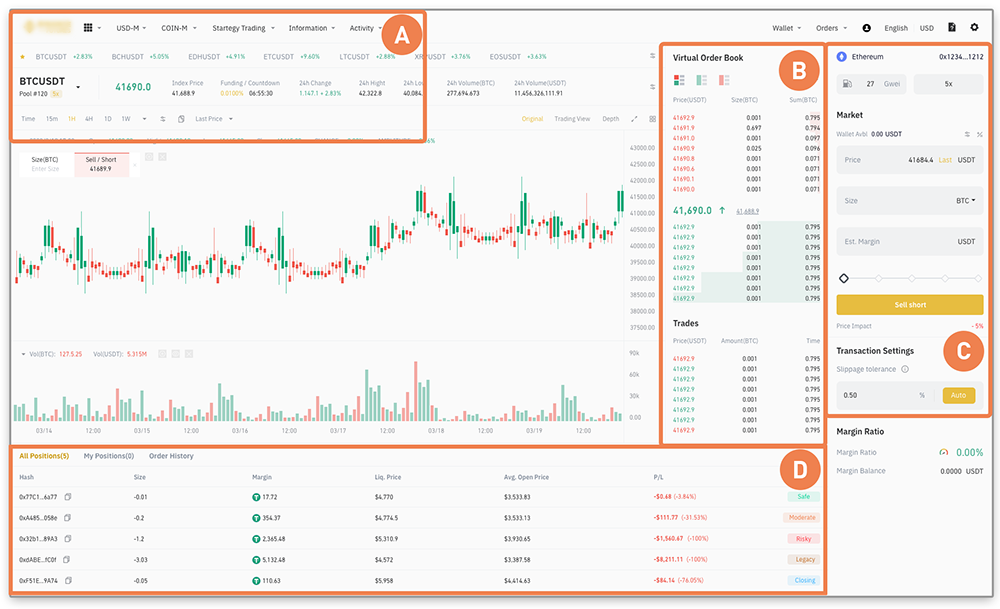Select the combined view icon in Virtual Order Book
The height and width of the screenshot is (609, 1000).
680,80
